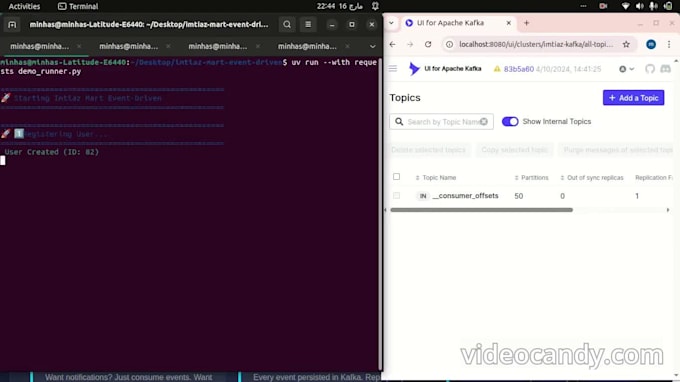The image size is (680, 382).
Task: Switch to the fourth terminal tab
Action: coord(307,46)
